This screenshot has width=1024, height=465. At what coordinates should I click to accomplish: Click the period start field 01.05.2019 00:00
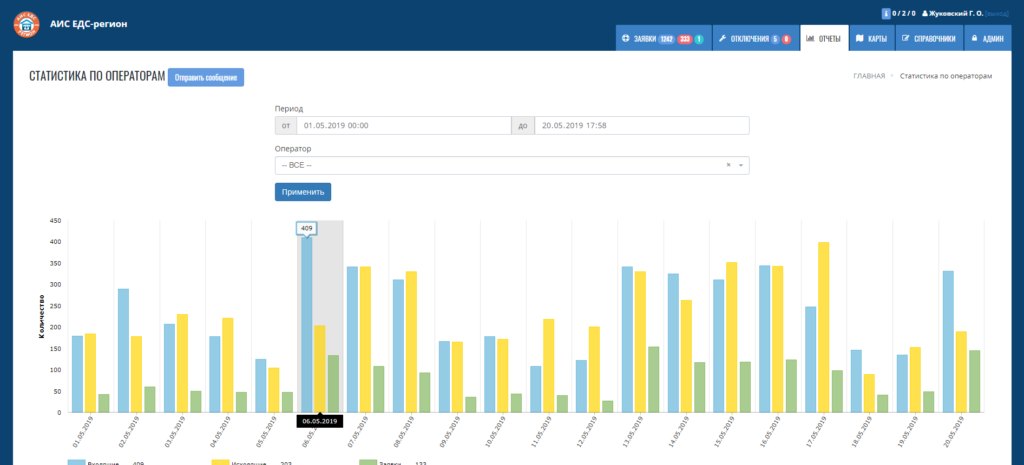[x=404, y=125]
